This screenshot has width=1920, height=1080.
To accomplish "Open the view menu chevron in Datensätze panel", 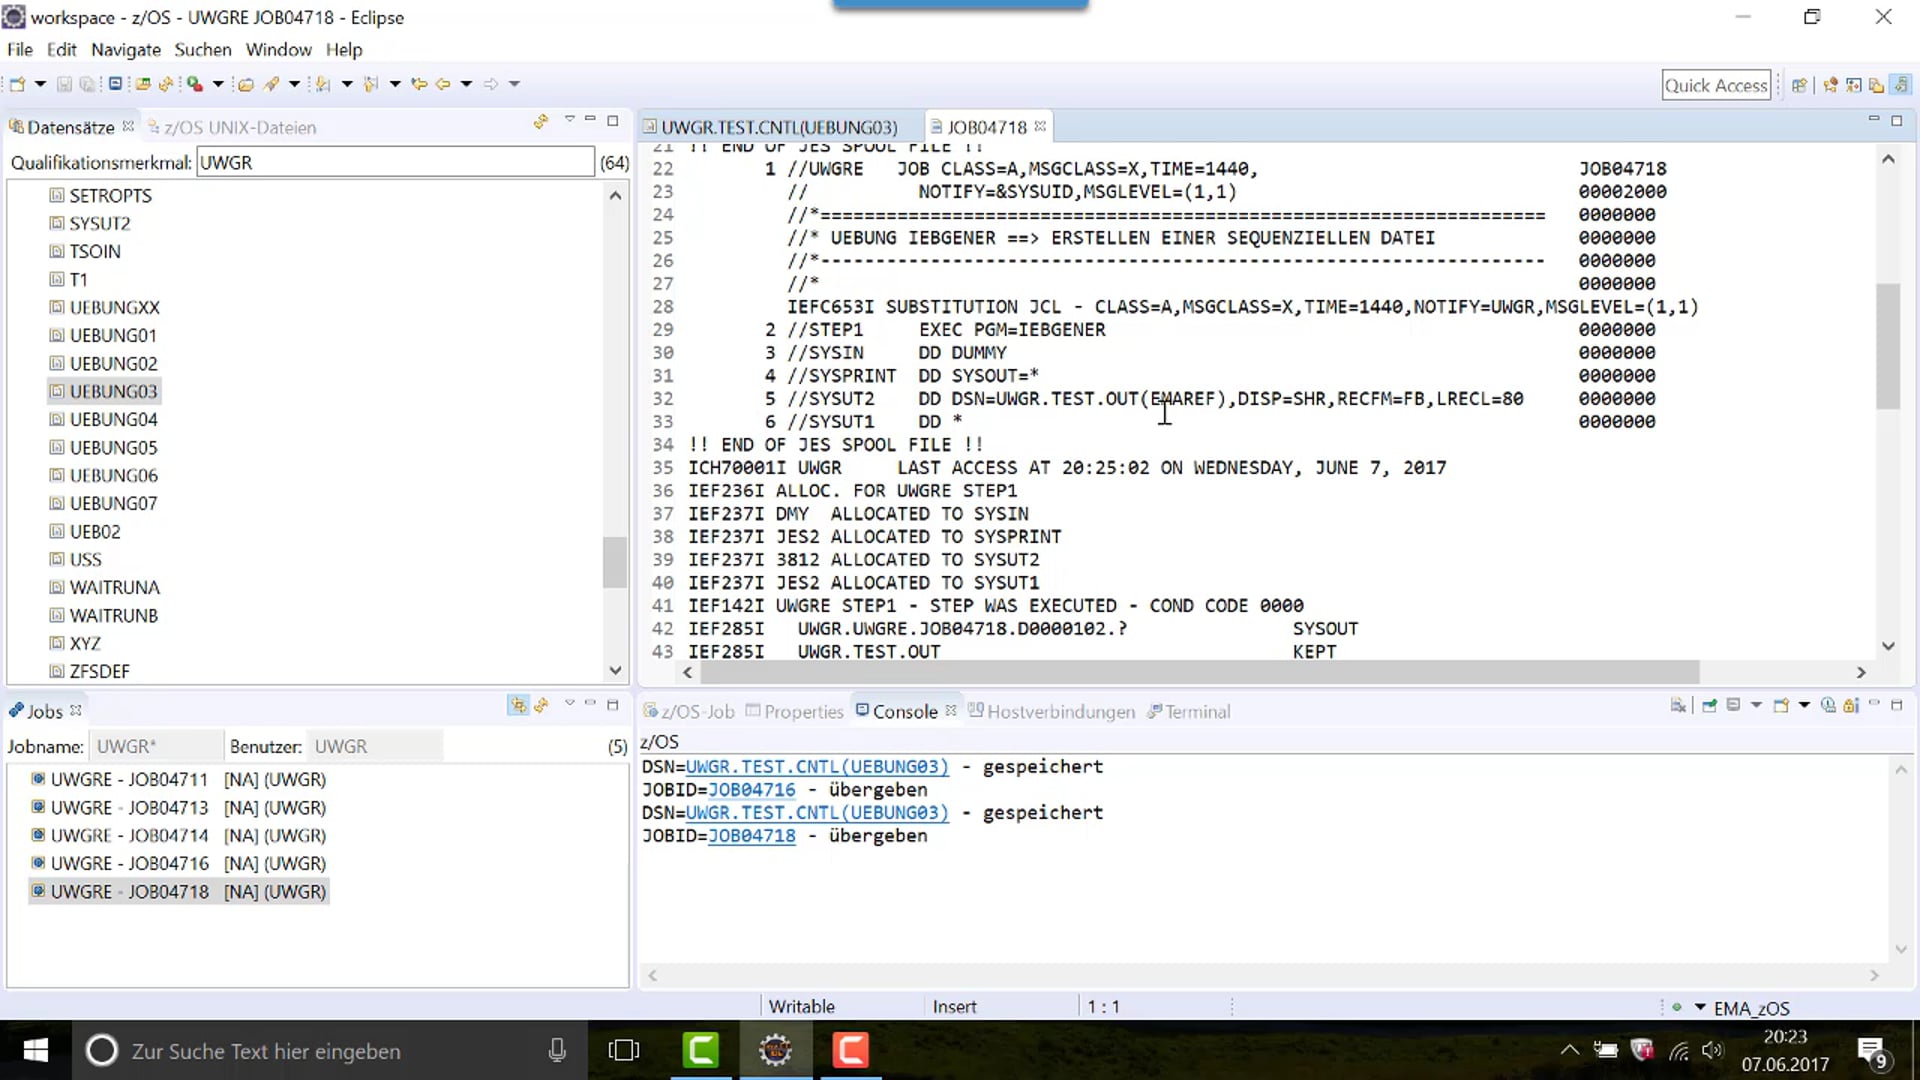I will pyautogui.click(x=570, y=120).
